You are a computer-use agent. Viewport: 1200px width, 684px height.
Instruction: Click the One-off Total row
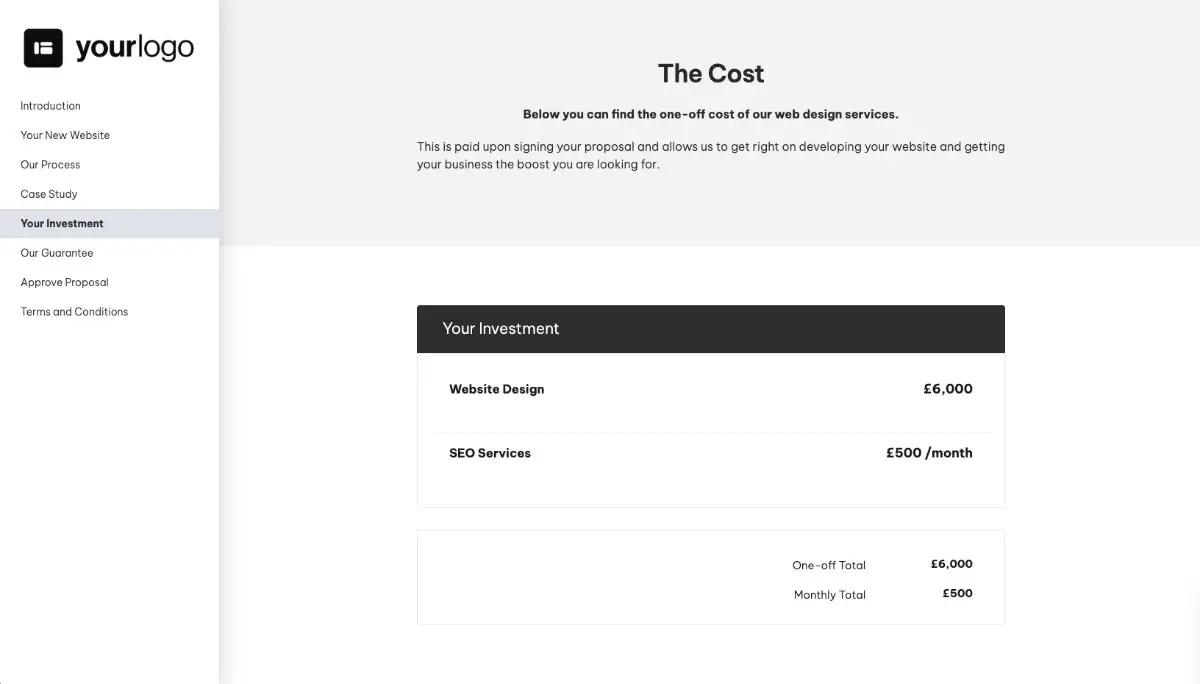point(829,564)
